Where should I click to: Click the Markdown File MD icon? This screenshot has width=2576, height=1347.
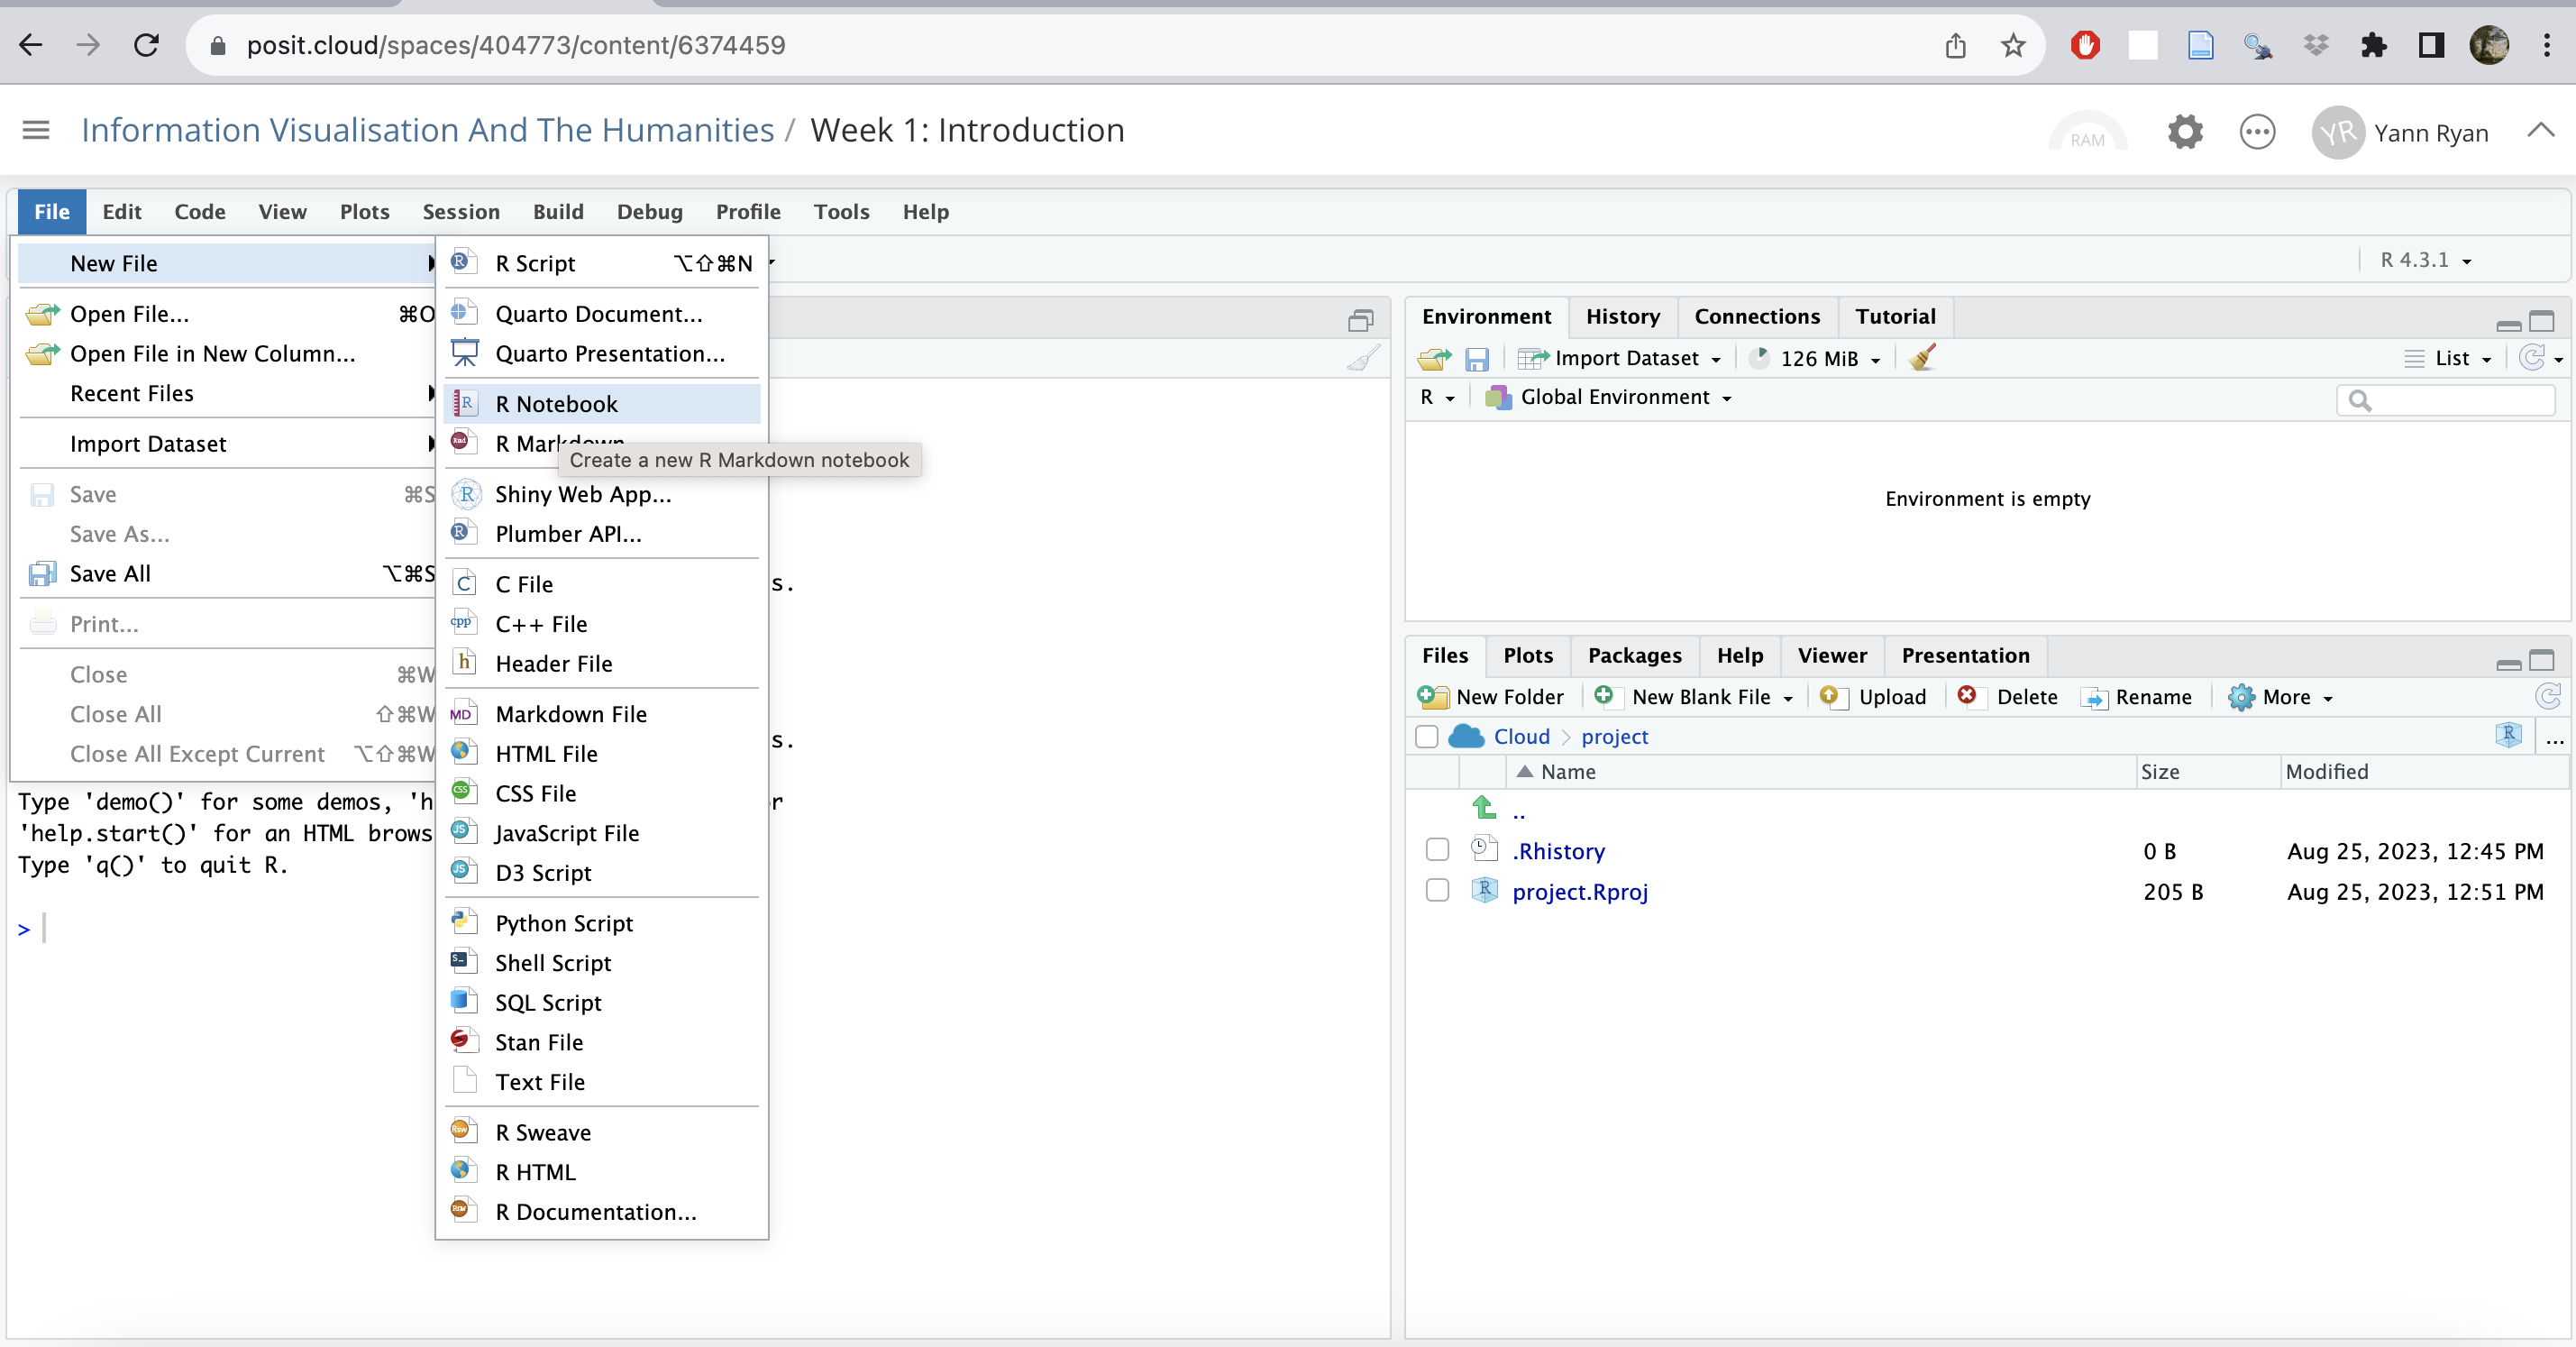[462, 713]
